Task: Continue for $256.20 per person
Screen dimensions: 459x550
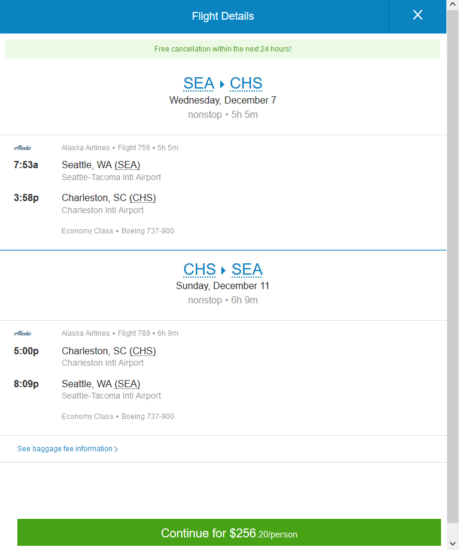Action: 229,532
